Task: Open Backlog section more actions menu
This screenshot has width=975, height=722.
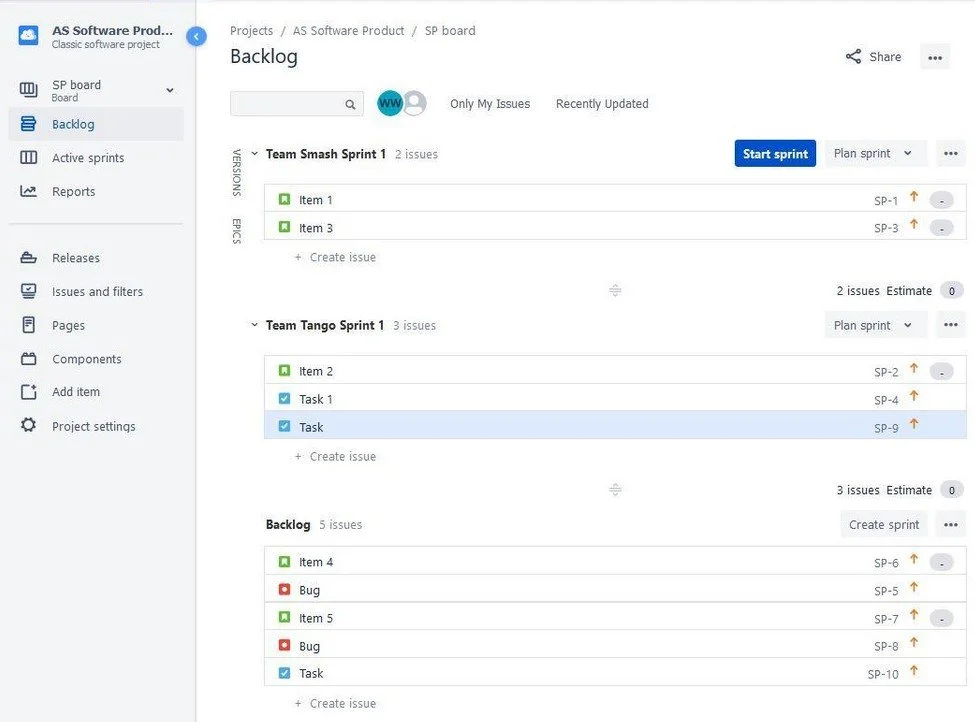Action: click(x=950, y=525)
